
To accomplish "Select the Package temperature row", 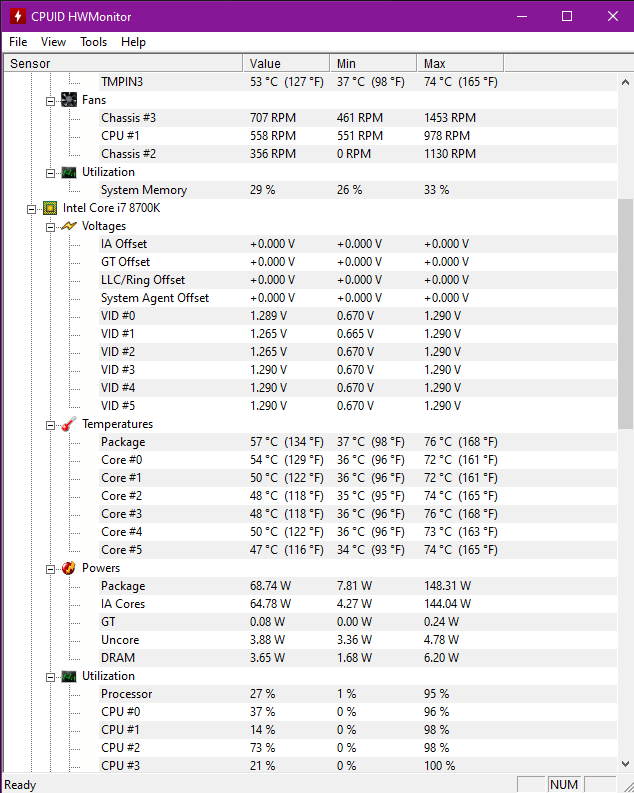I will (x=123, y=442).
